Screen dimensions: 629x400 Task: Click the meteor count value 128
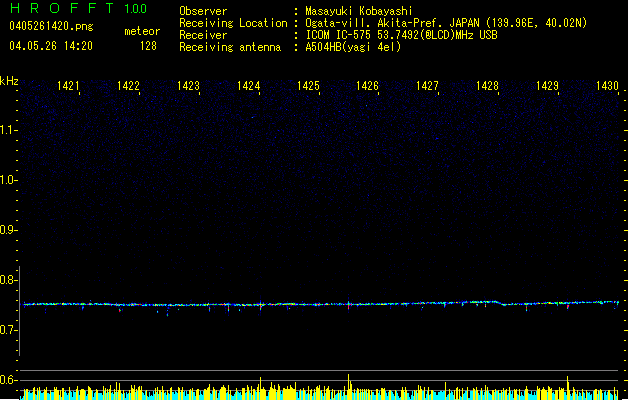pos(148,46)
